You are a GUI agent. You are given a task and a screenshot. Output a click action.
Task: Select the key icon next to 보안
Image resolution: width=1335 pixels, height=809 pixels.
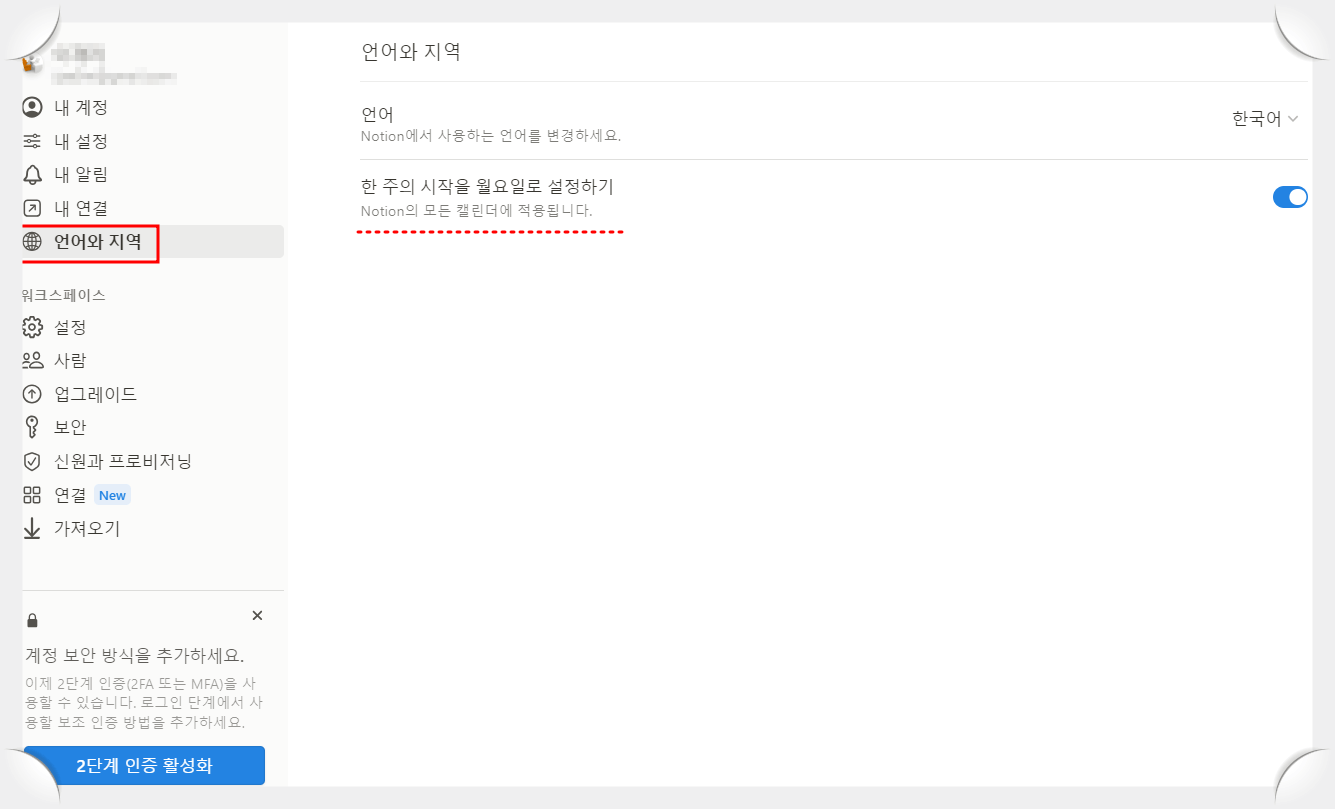coord(31,427)
